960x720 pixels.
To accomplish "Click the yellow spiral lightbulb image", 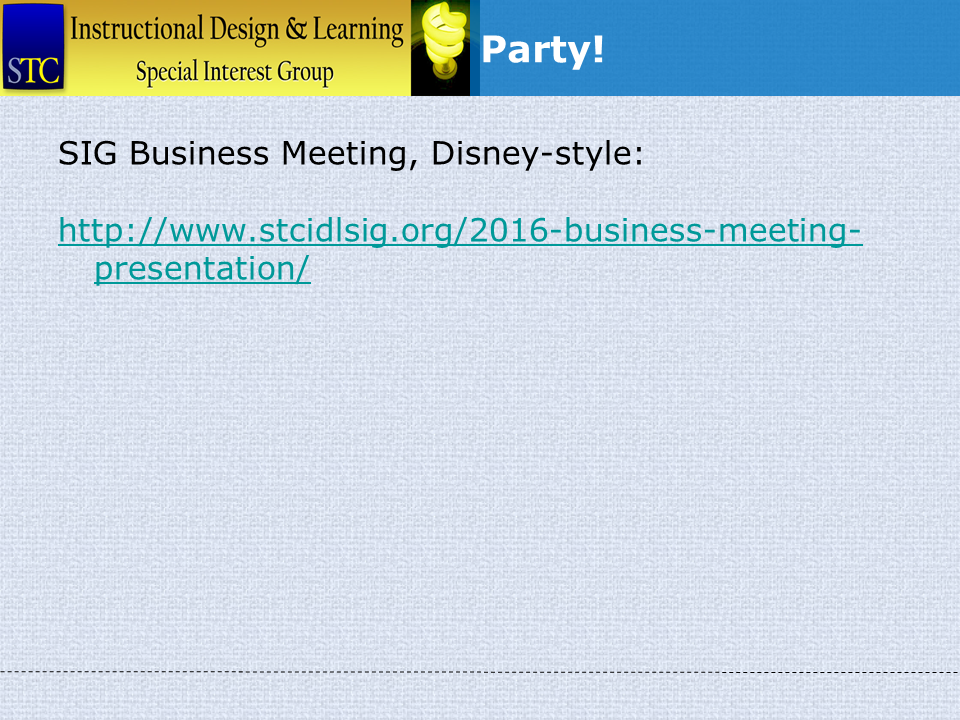I will [x=440, y=48].
